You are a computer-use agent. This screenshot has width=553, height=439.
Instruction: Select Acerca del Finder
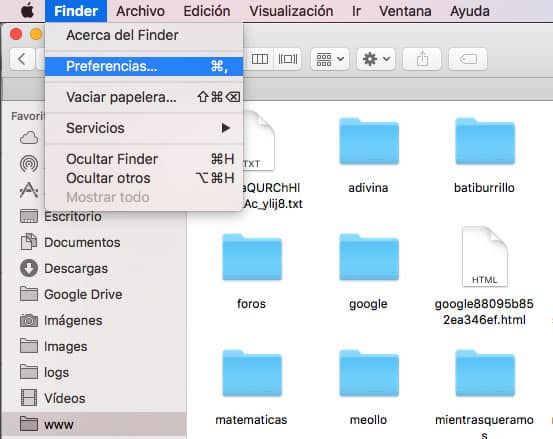click(x=144, y=35)
